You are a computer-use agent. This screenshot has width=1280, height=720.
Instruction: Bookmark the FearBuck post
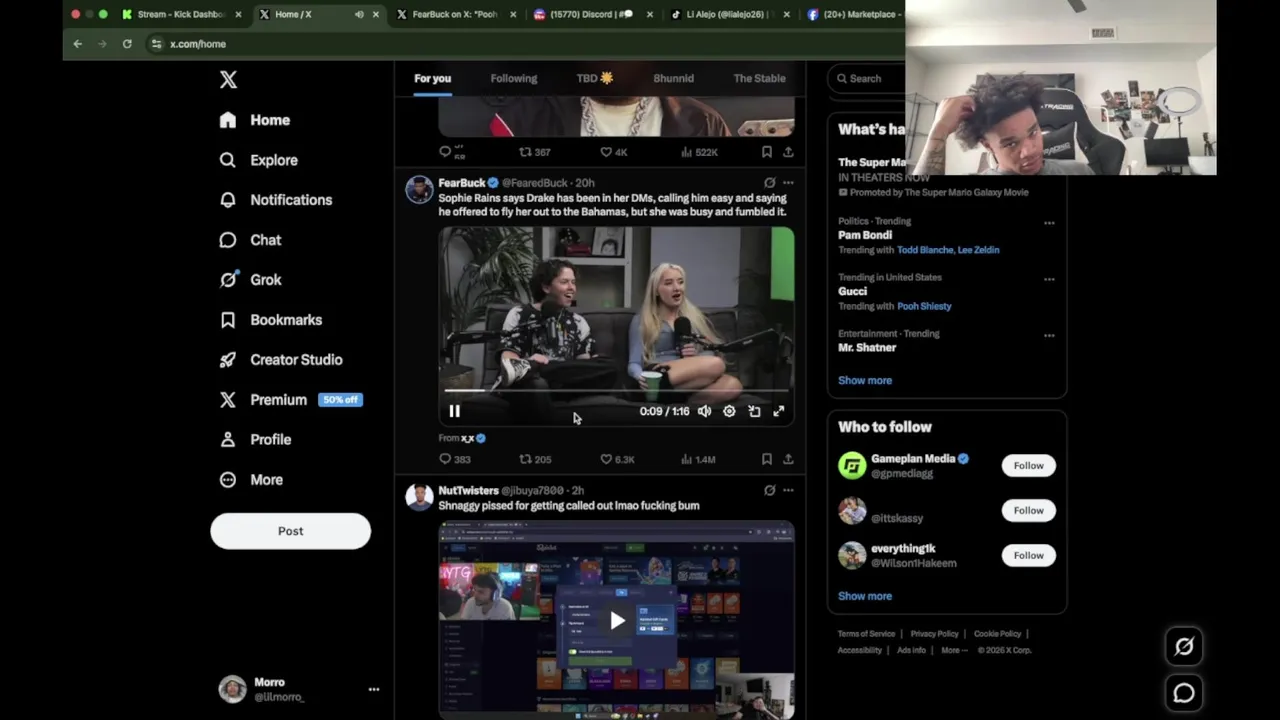pos(766,459)
